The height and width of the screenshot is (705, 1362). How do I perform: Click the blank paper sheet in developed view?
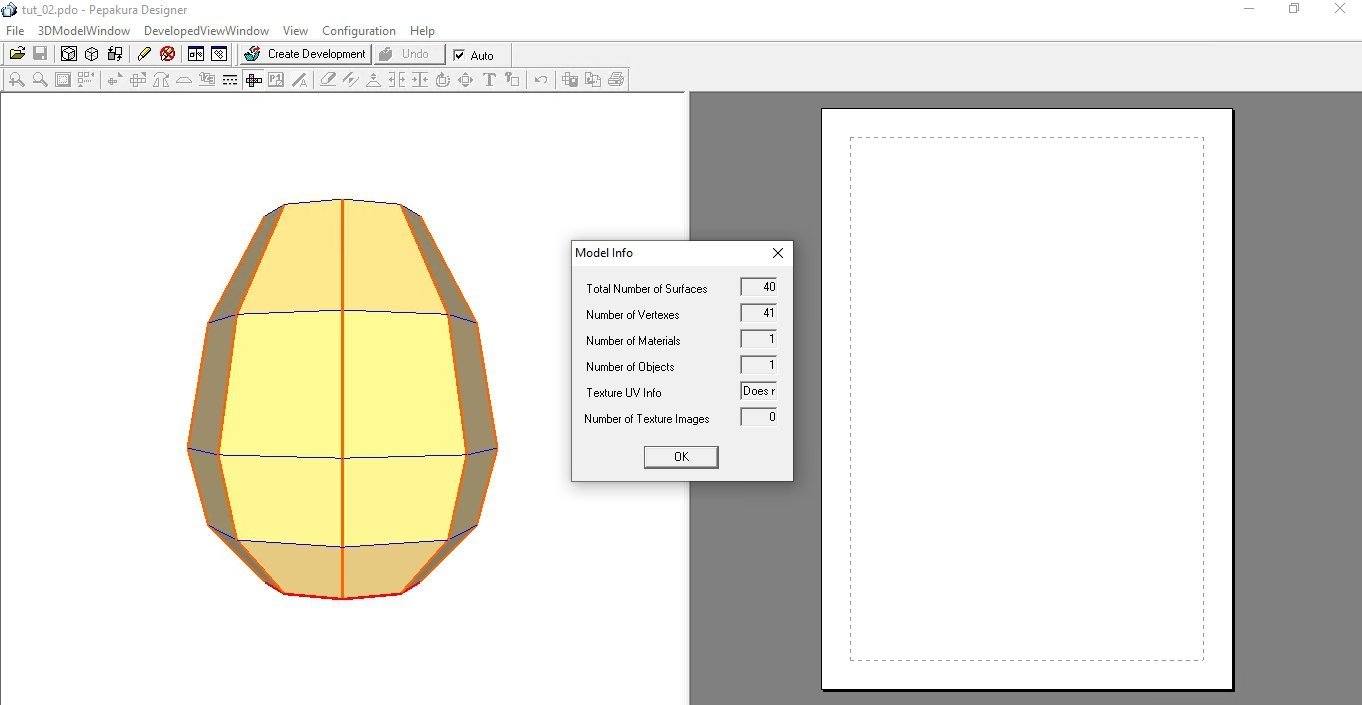tap(1027, 399)
